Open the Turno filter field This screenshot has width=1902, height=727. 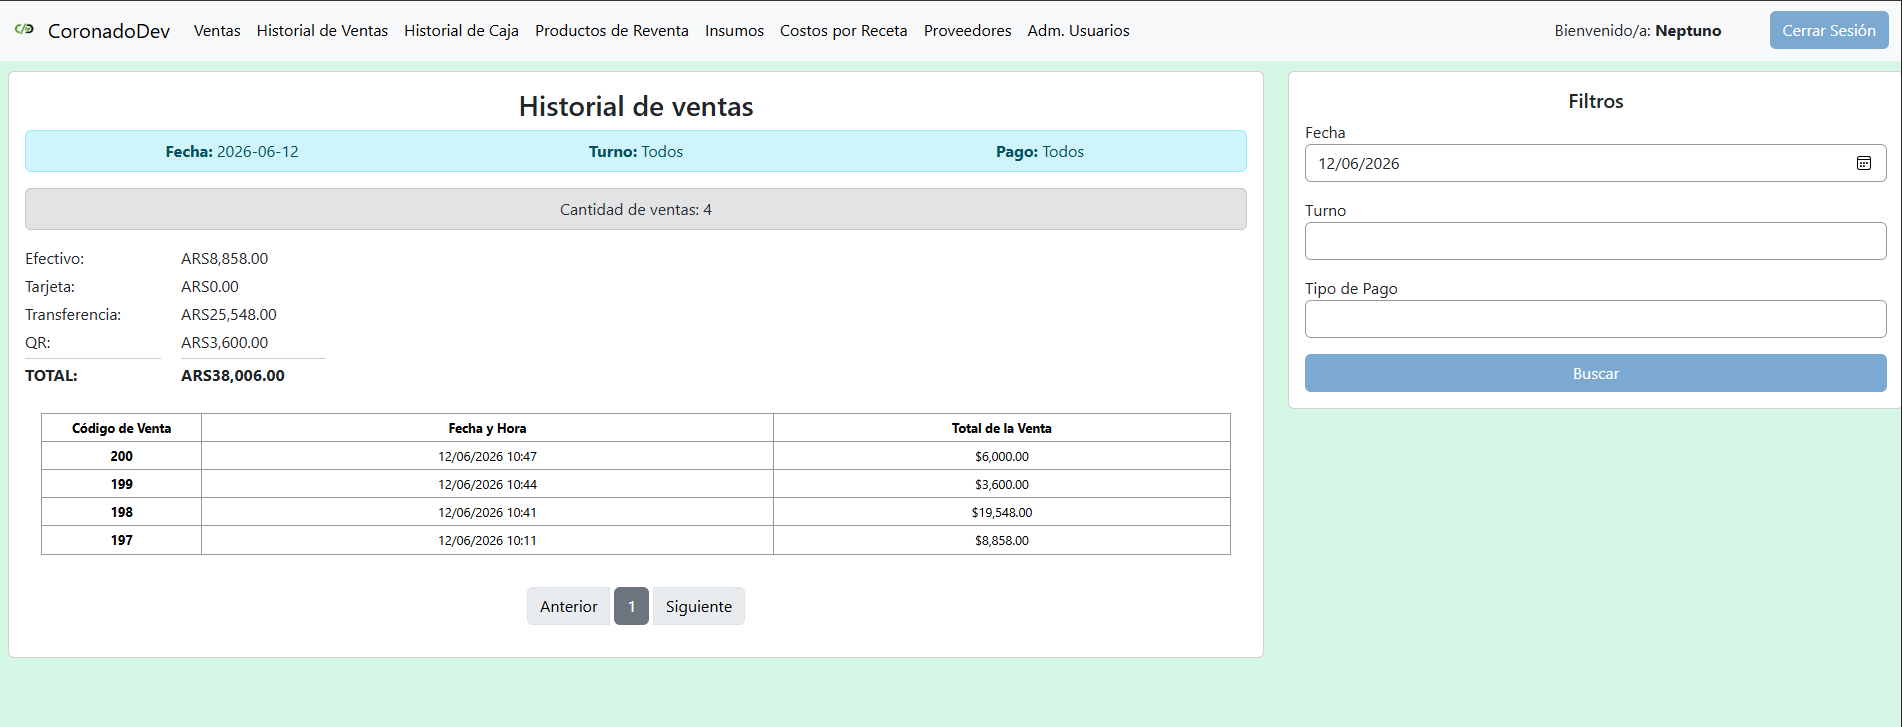[x=1595, y=241]
